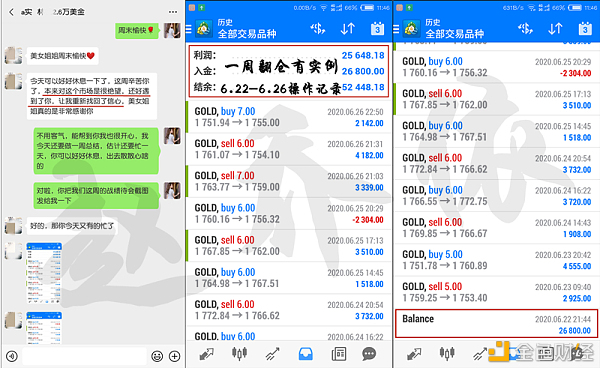
Task: Open the emoji picker in the chat
Action: coord(157,357)
